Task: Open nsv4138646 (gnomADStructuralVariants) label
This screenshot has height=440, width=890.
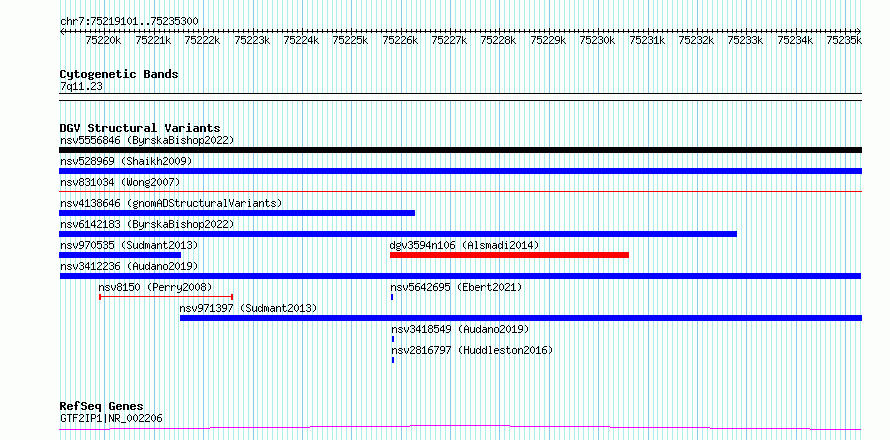Action: click(171, 203)
